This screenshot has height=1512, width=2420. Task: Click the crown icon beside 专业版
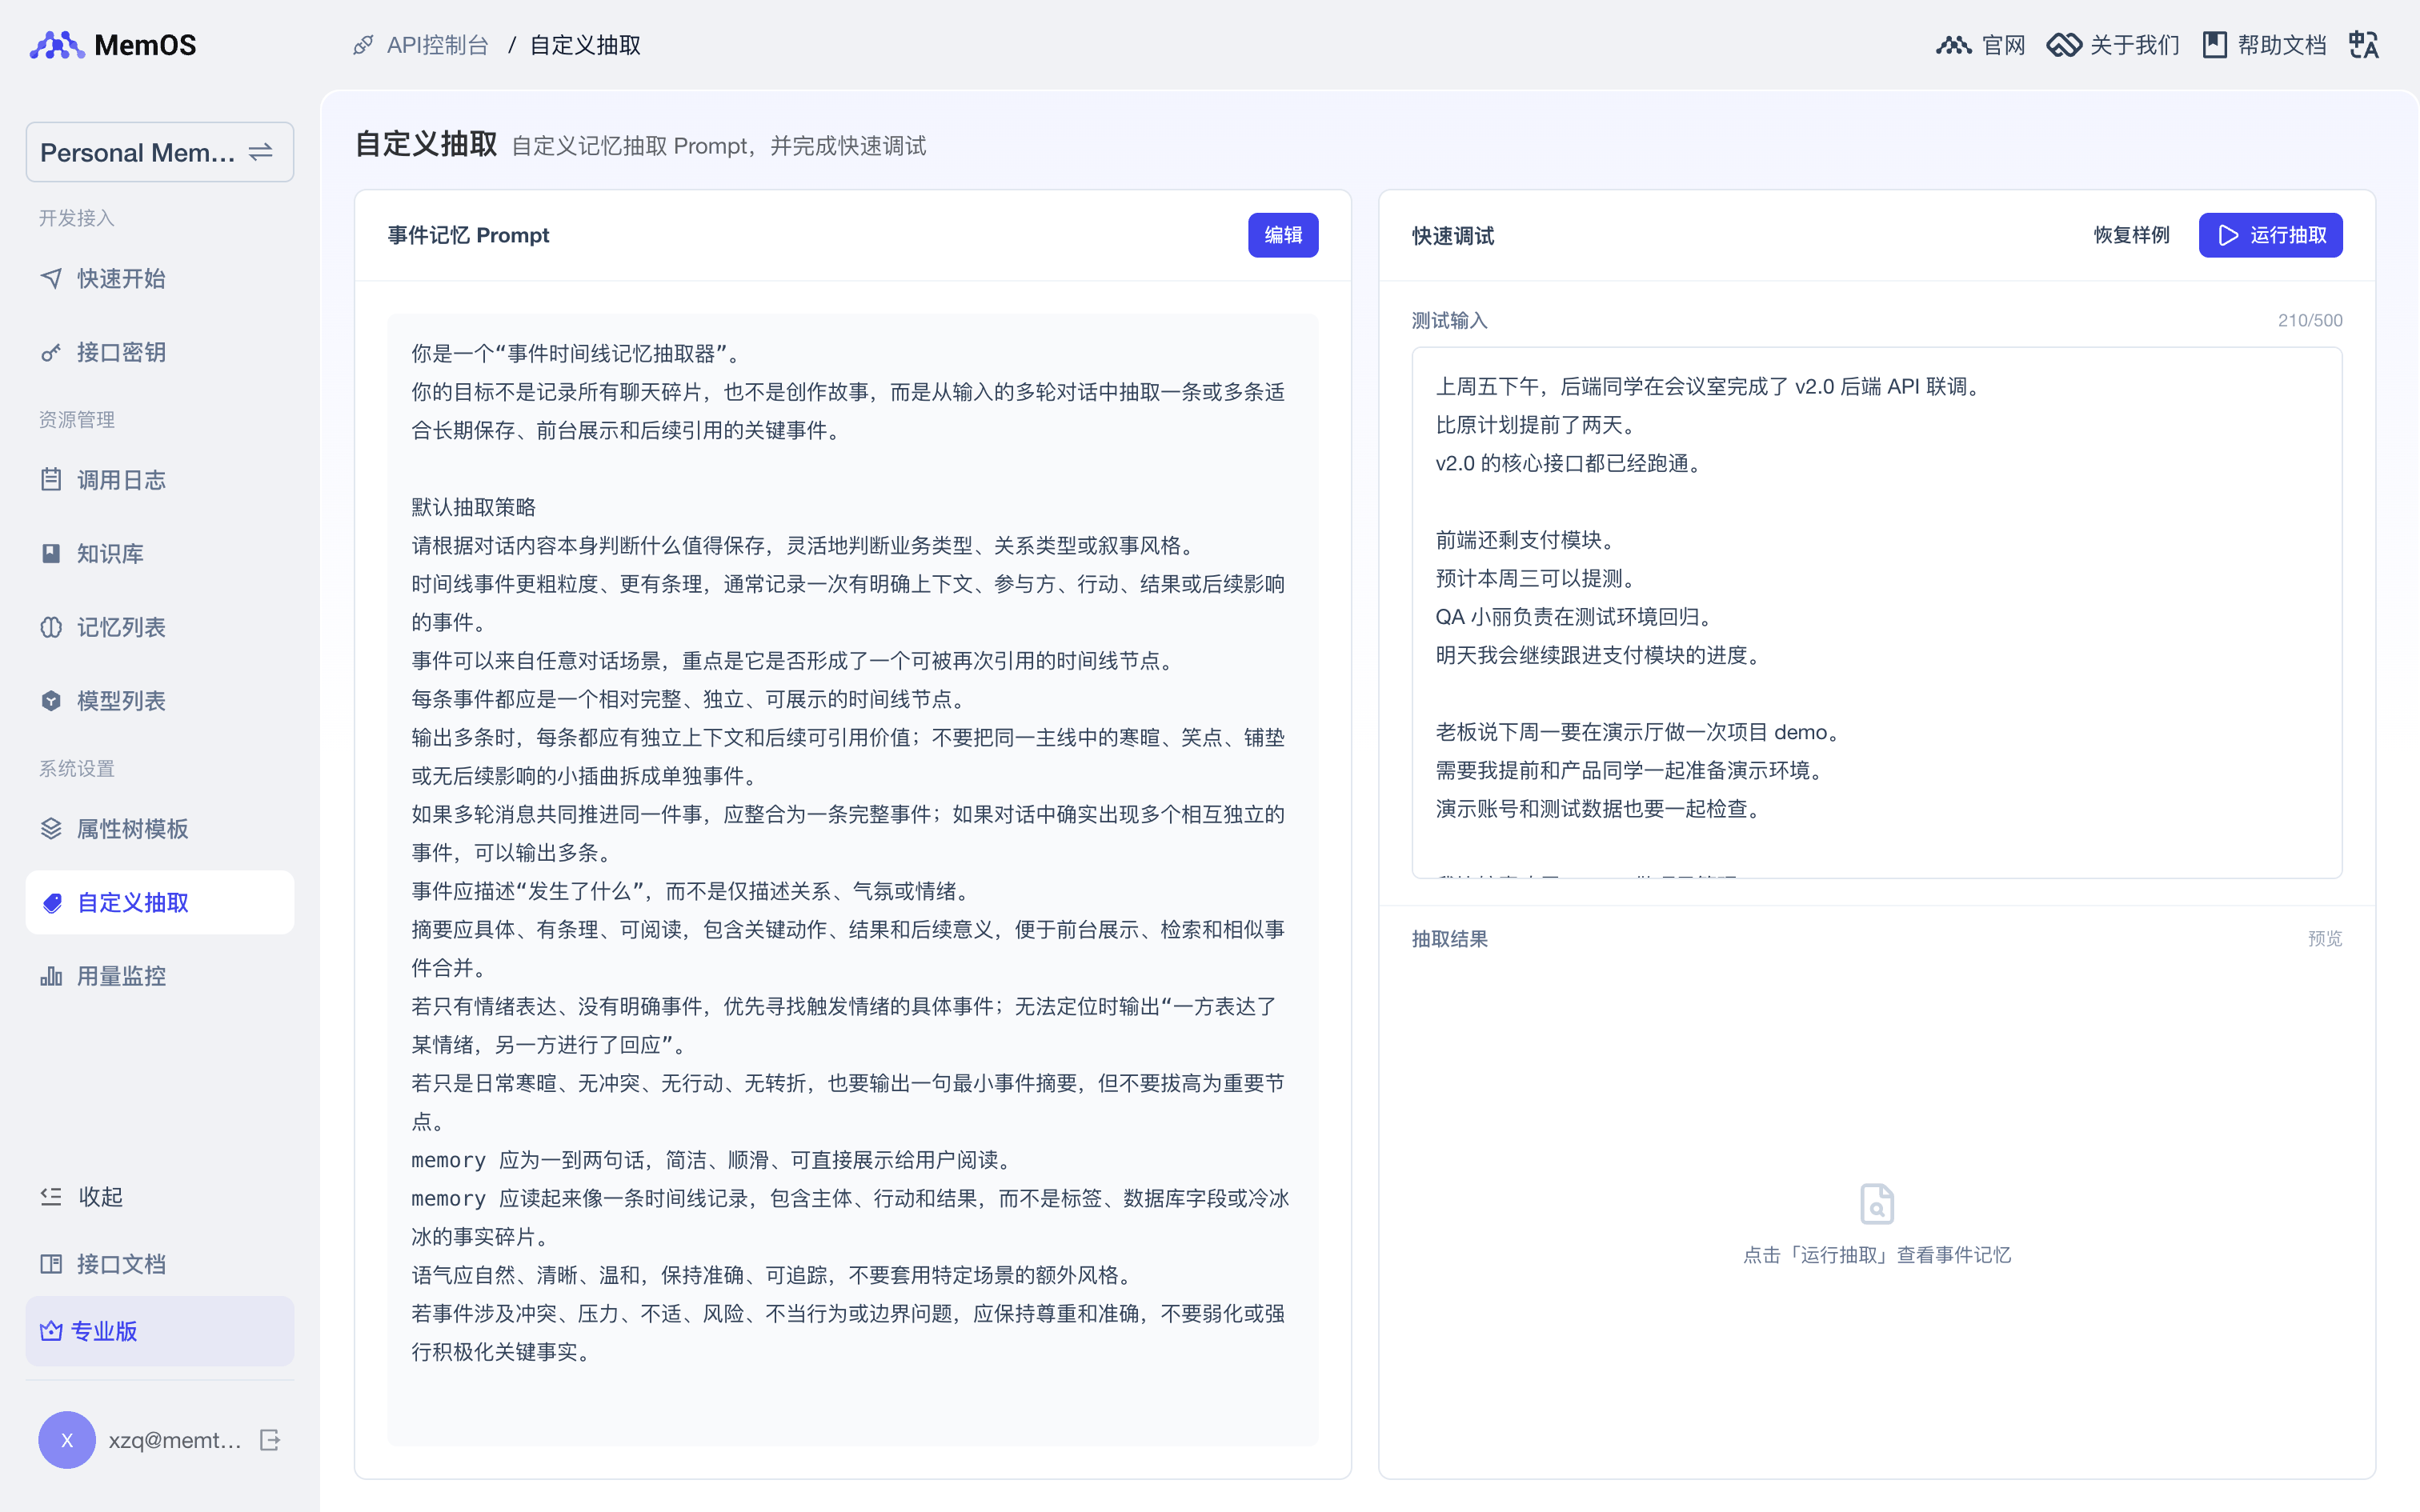(51, 1331)
